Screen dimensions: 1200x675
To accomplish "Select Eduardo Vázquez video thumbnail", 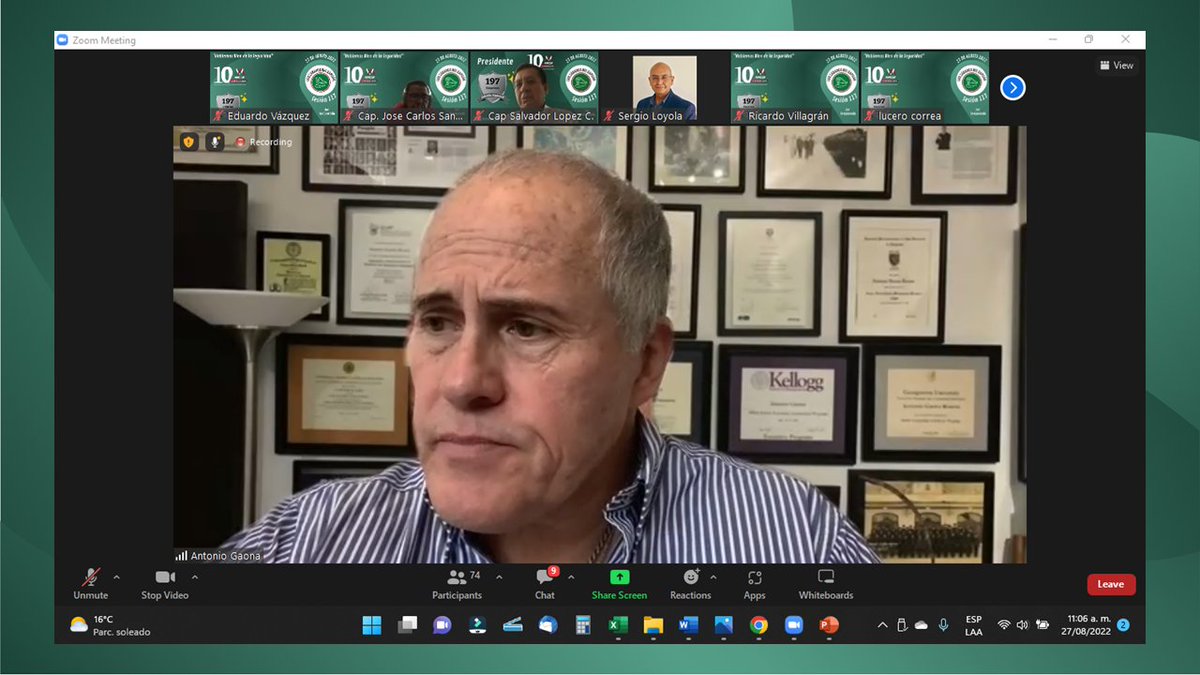I will click(274, 88).
